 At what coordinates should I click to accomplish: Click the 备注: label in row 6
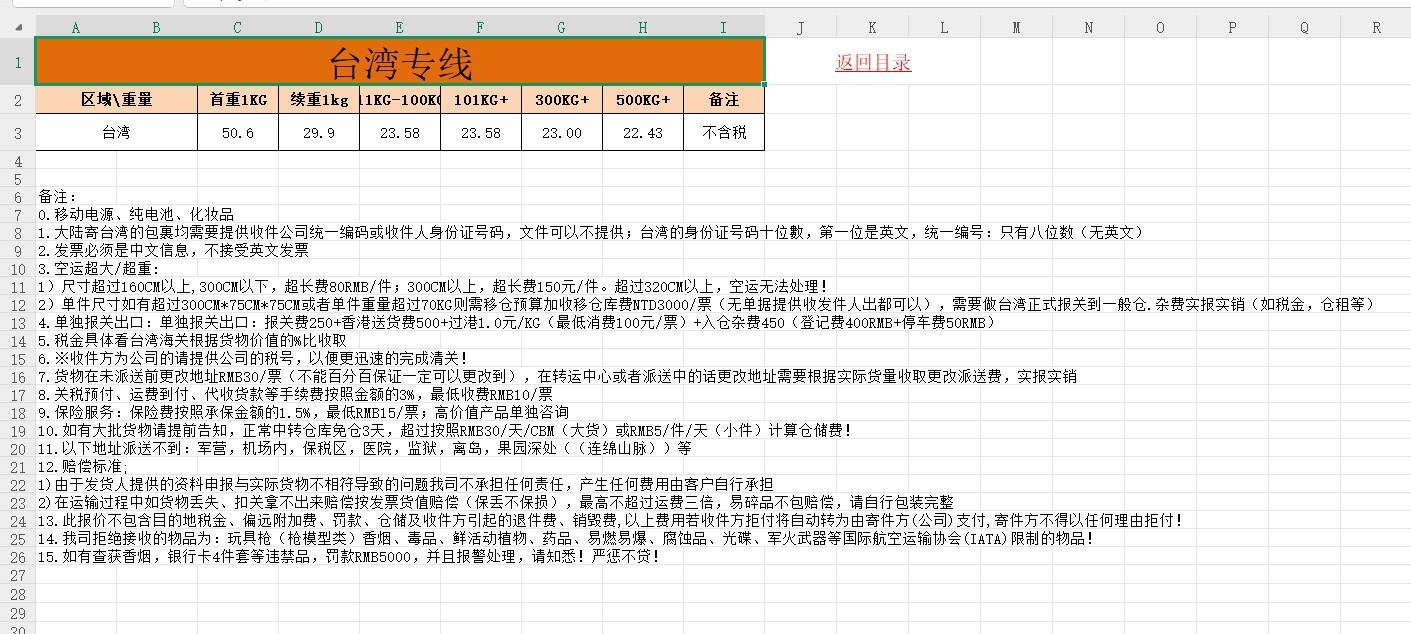point(58,197)
